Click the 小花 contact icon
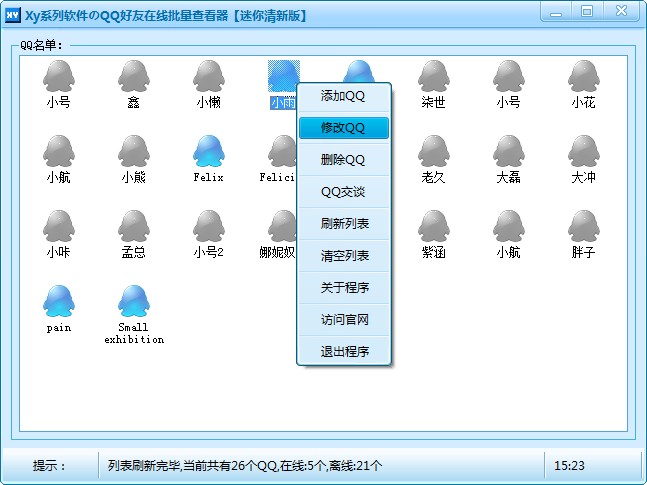This screenshot has height=485, width=647. (x=584, y=76)
